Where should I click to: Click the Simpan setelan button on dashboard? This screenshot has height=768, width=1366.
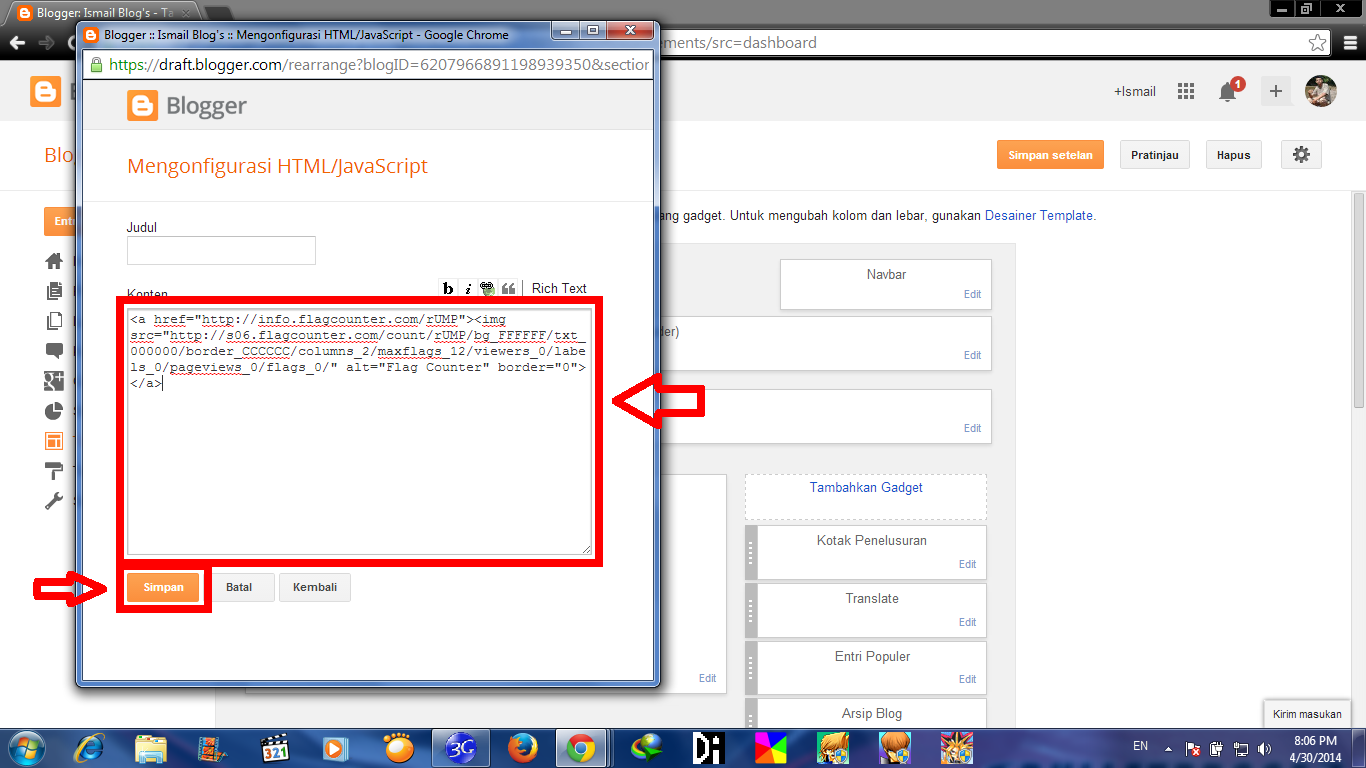1050,155
